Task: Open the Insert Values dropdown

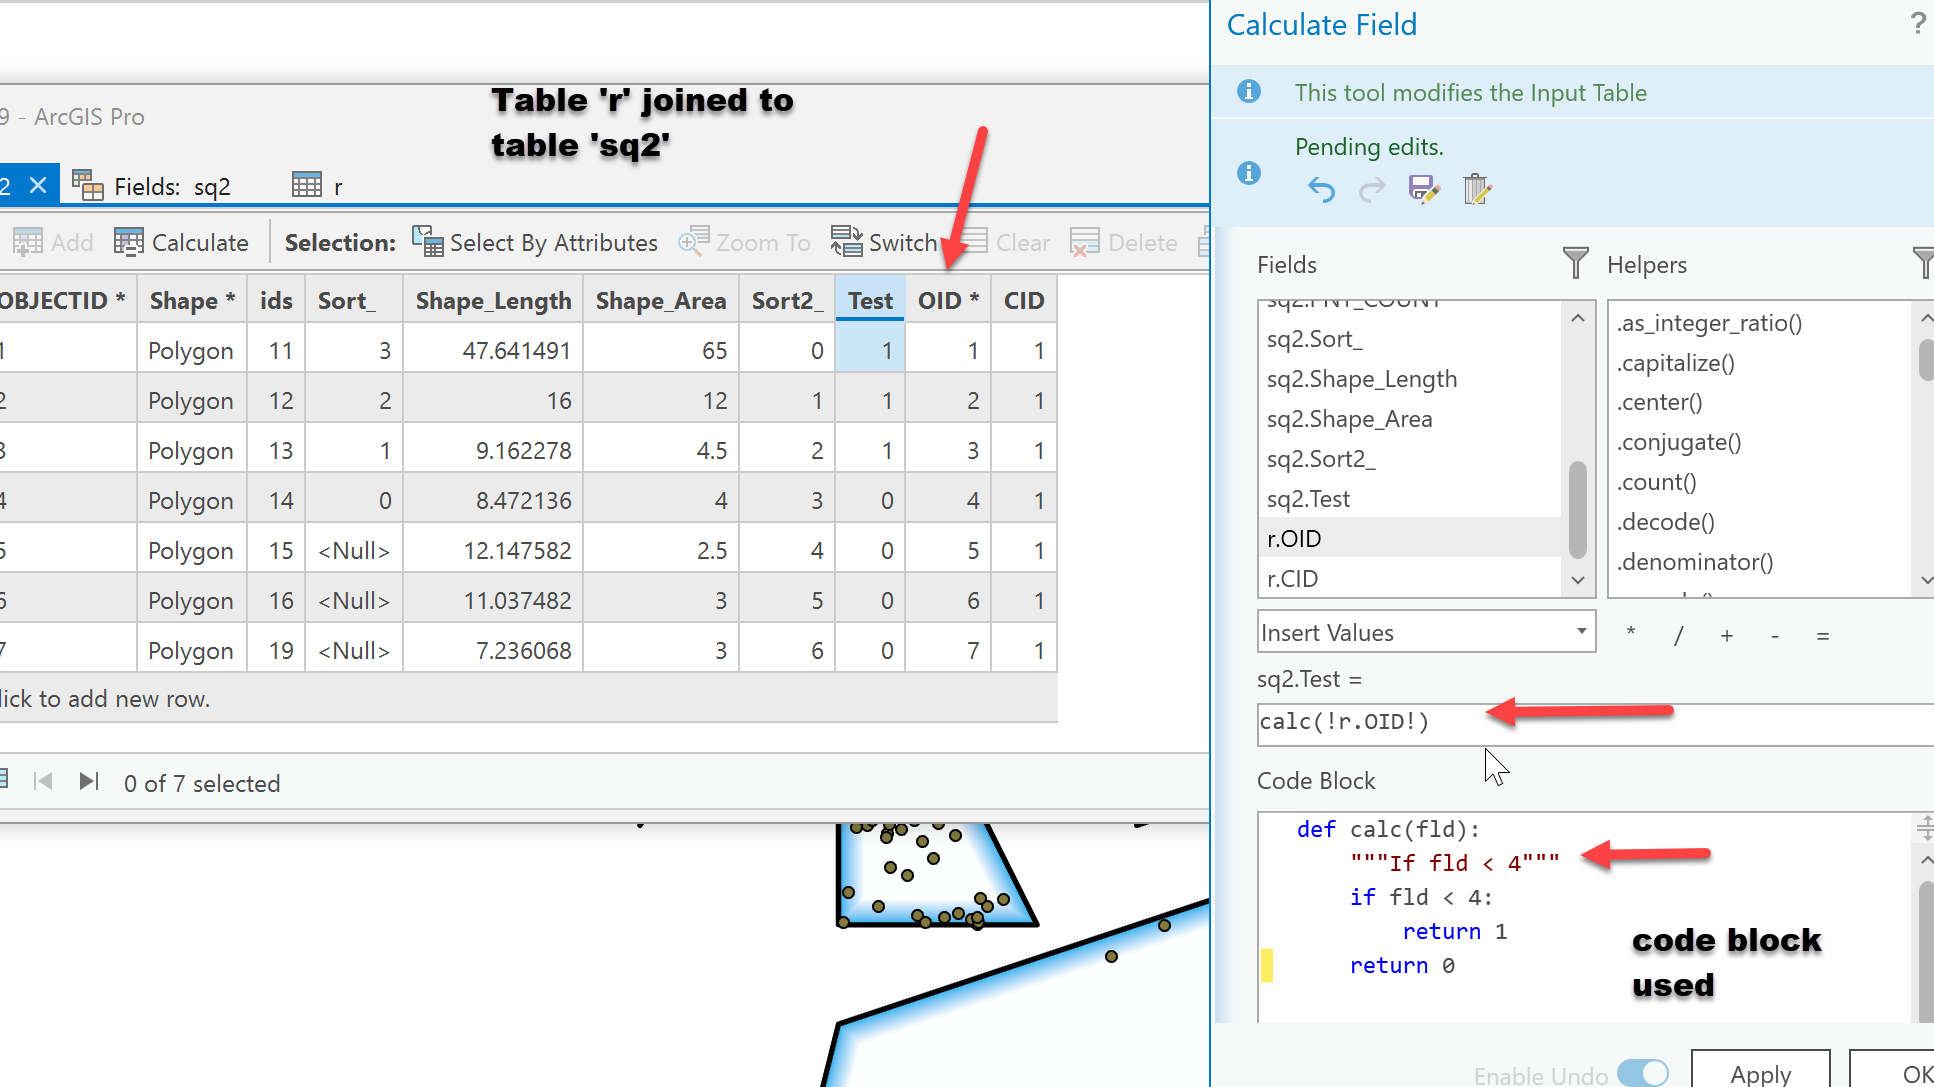Action: (1580, 631)
